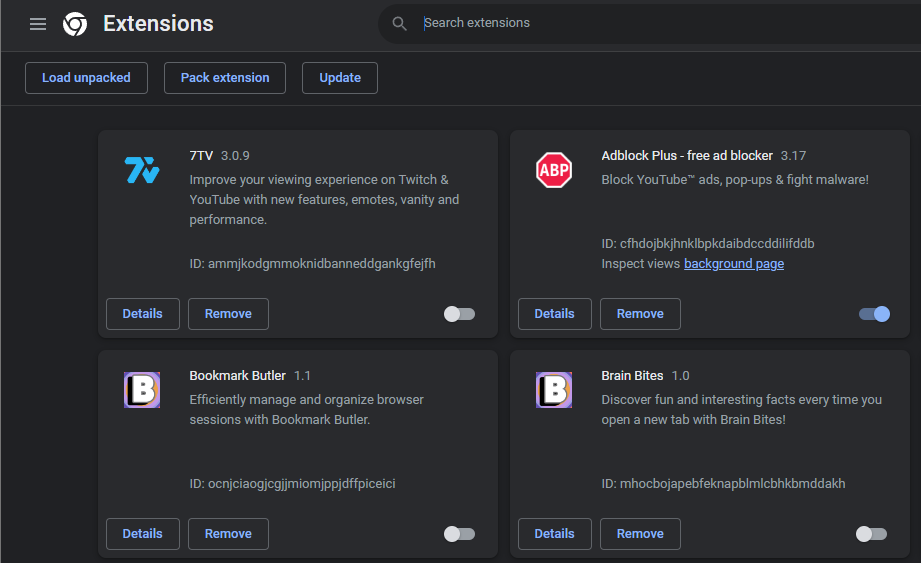Remove the Brain Bites extension

click(x=640, y=534)
